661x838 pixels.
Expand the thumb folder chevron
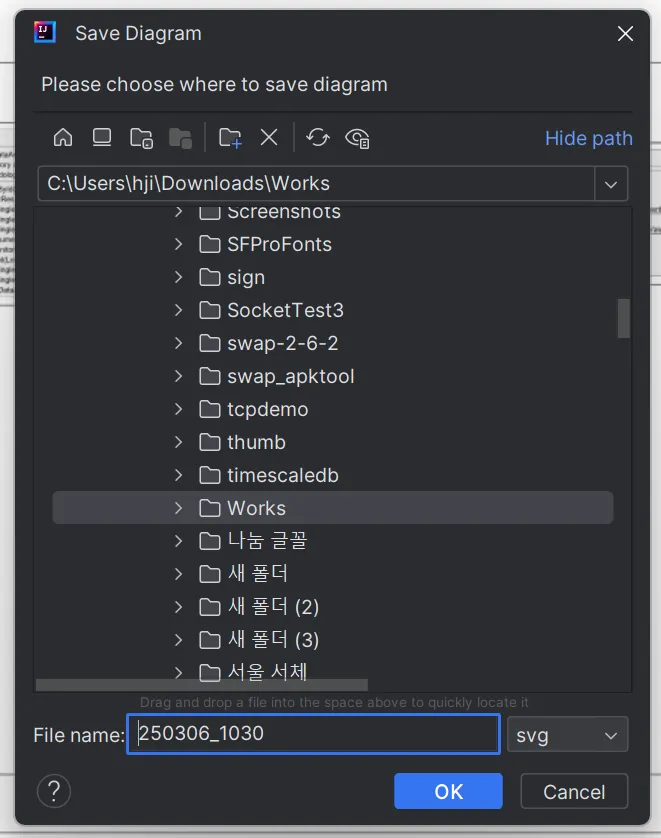pyautogui.click(x=178, y=443)
